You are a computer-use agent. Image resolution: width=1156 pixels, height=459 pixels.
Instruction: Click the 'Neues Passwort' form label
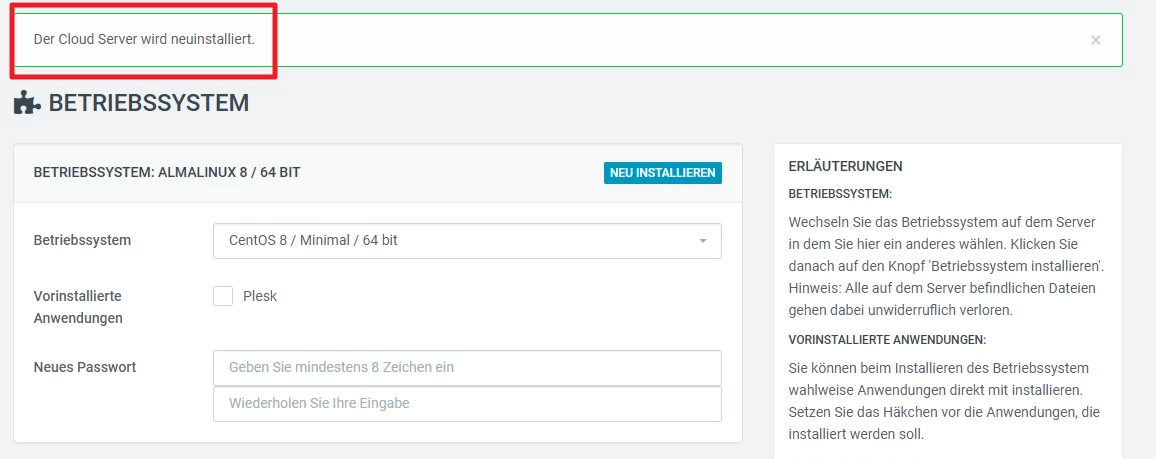85,367
